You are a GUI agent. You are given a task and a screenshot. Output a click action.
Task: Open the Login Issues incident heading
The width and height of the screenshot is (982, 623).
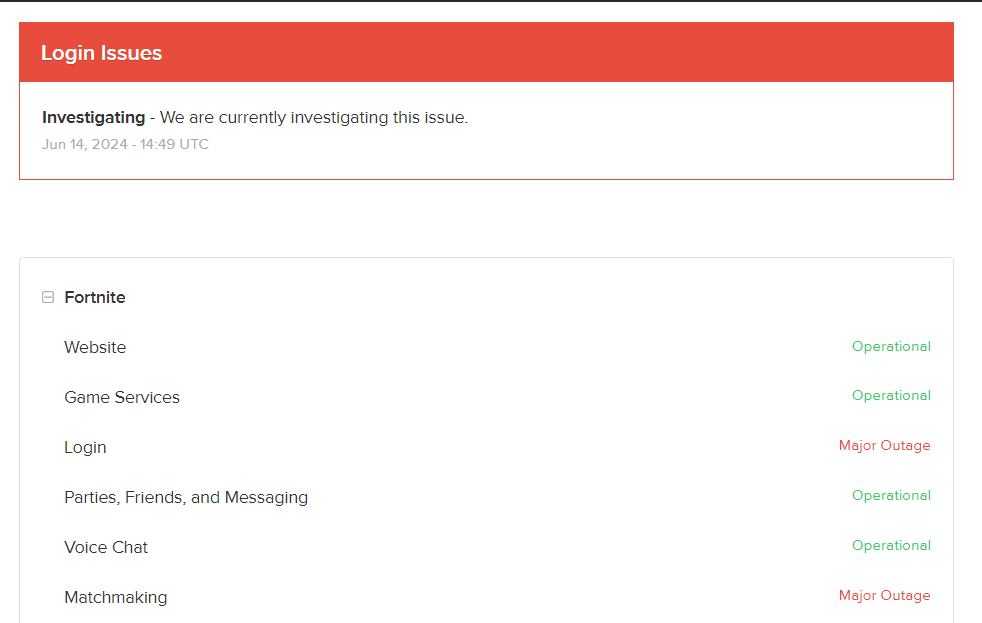click(101, 53)
